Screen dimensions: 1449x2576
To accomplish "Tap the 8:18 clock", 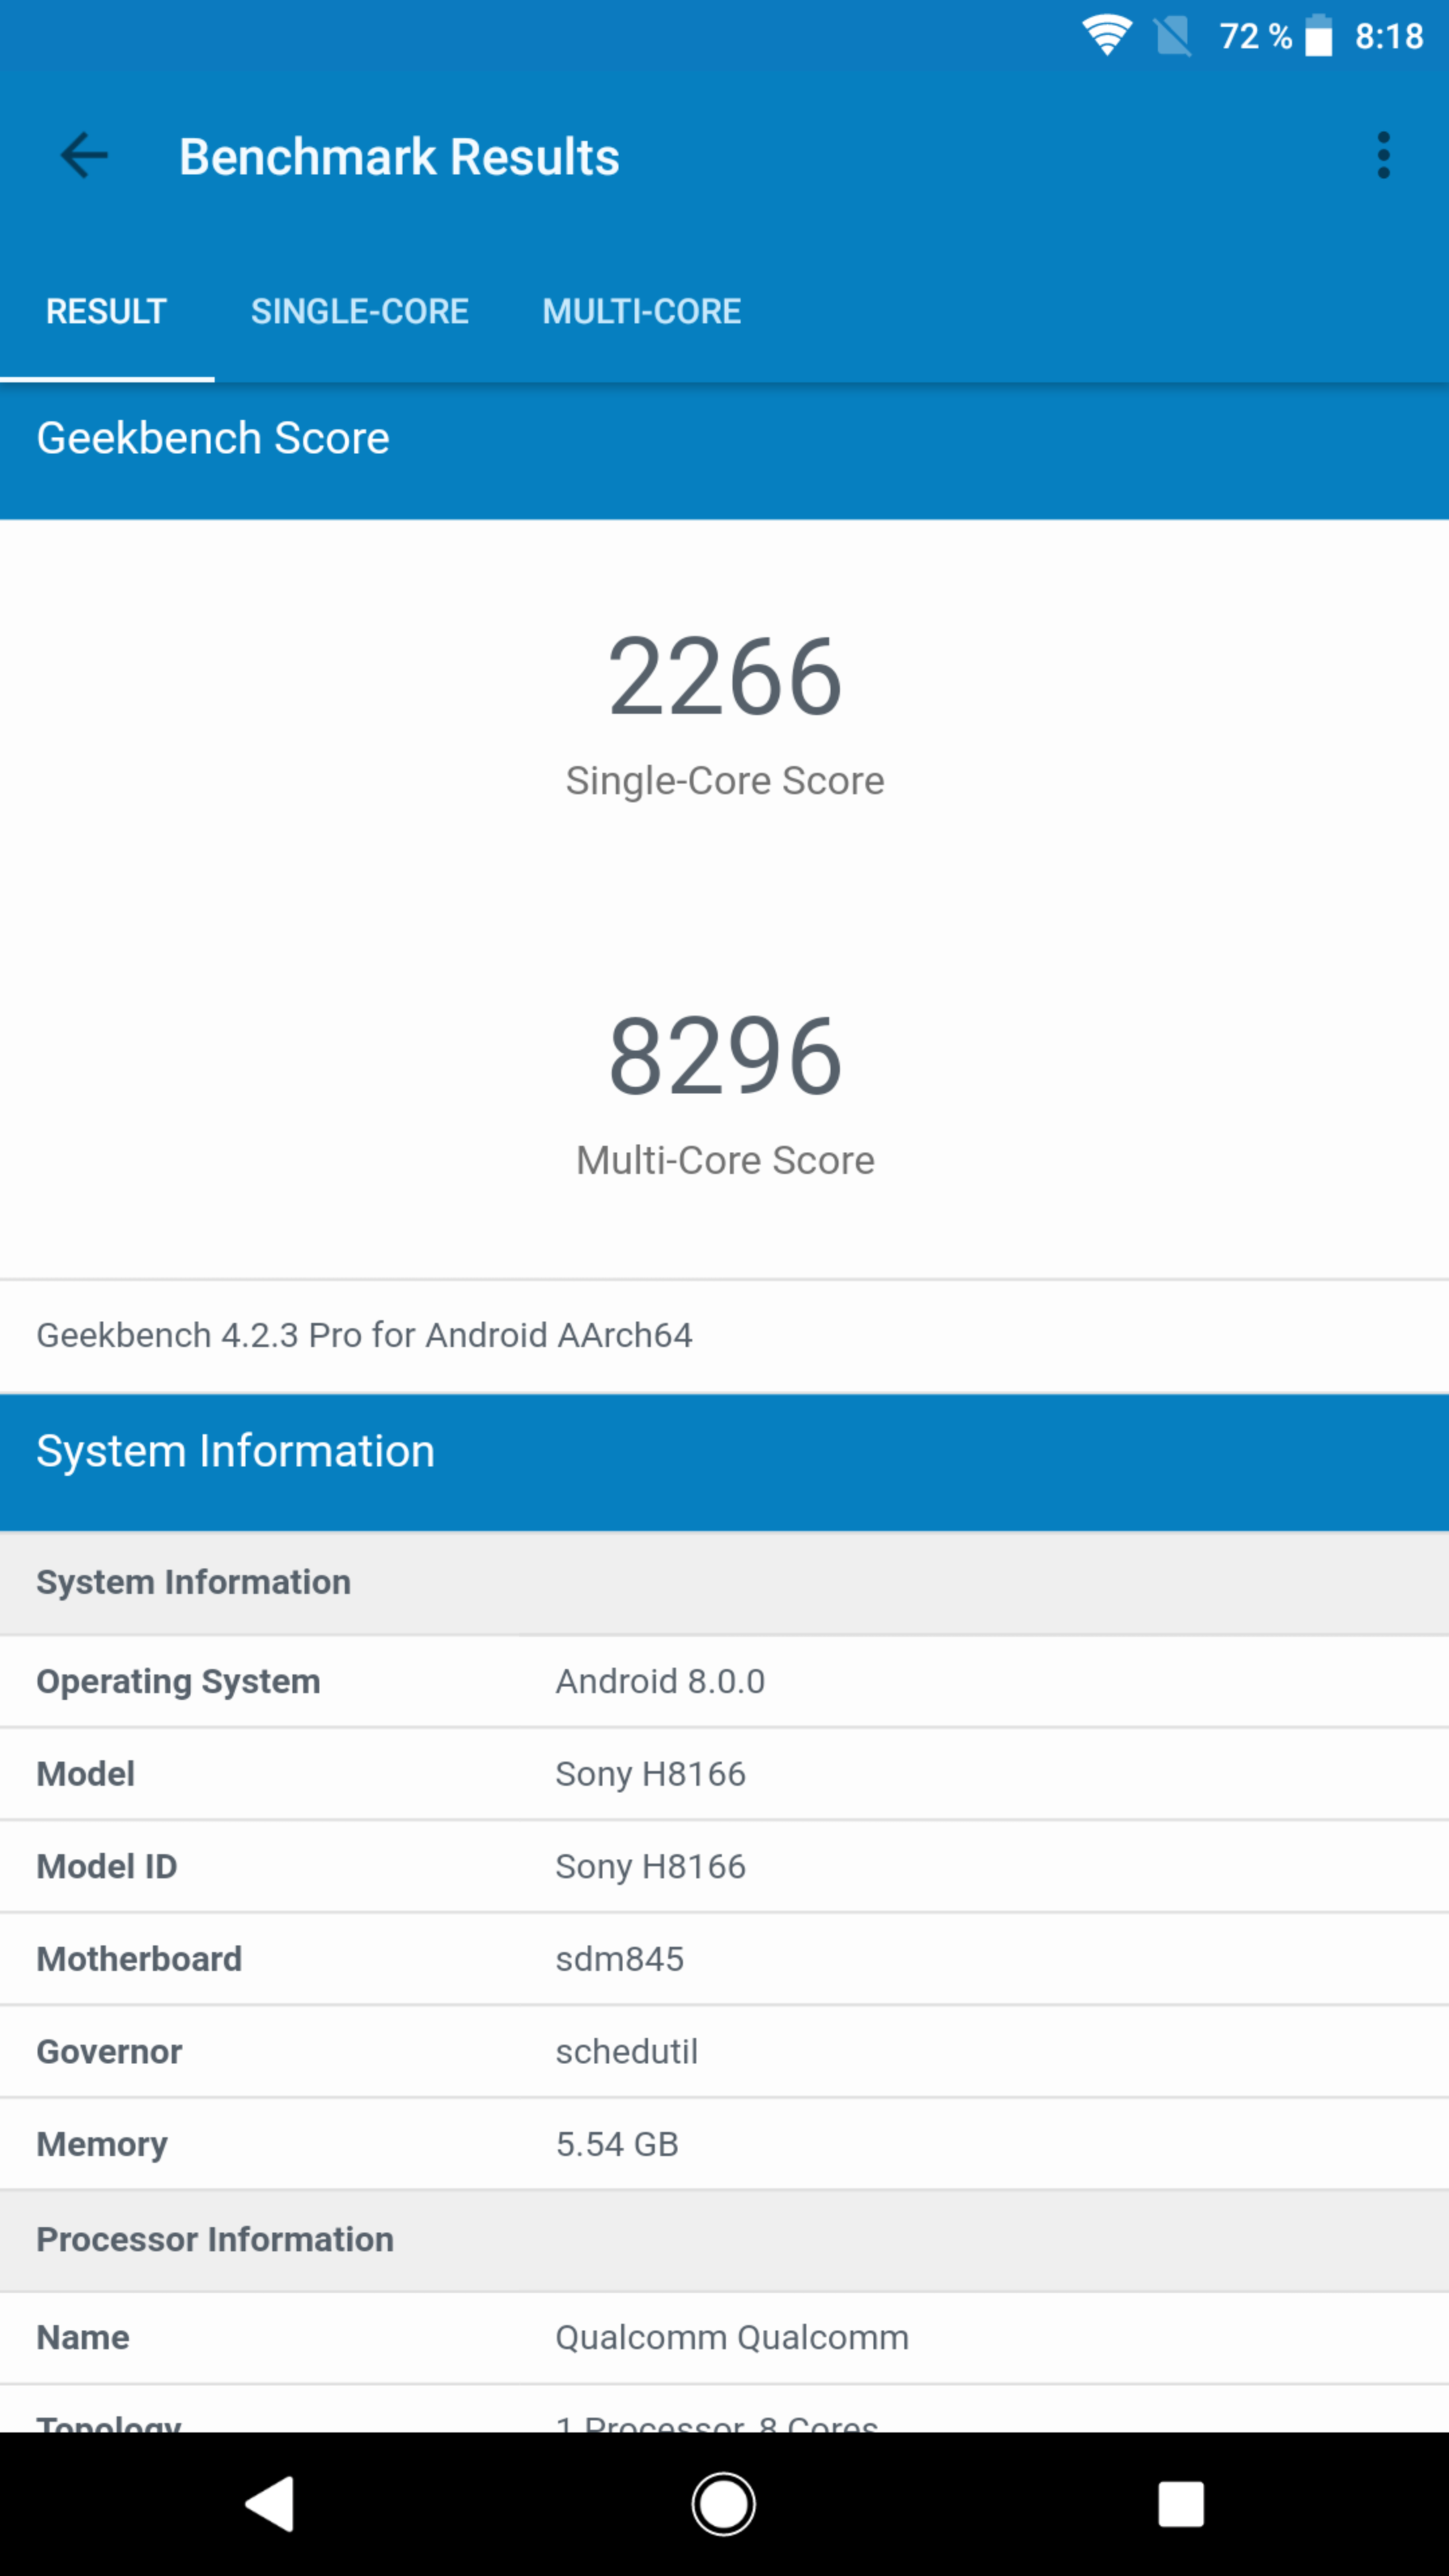I will click(1388, 37).
